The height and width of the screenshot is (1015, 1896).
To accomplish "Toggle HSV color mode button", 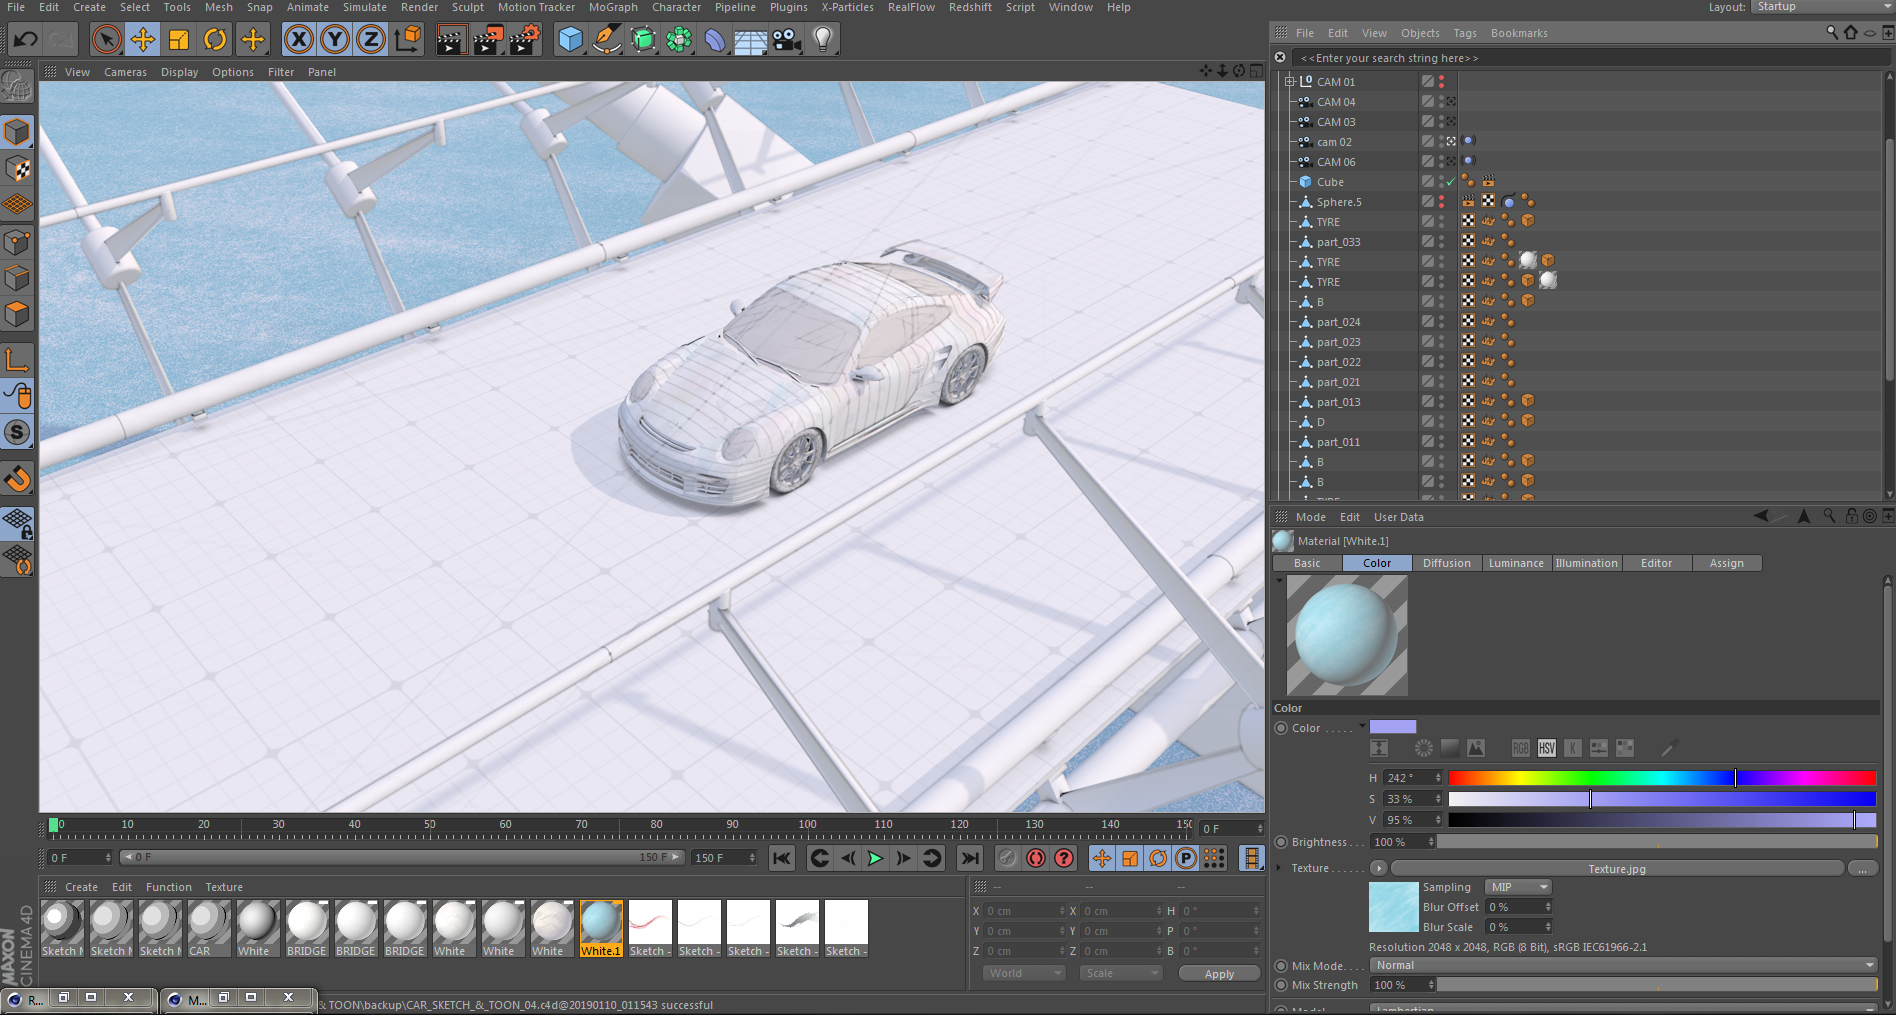I will 1546,748.
